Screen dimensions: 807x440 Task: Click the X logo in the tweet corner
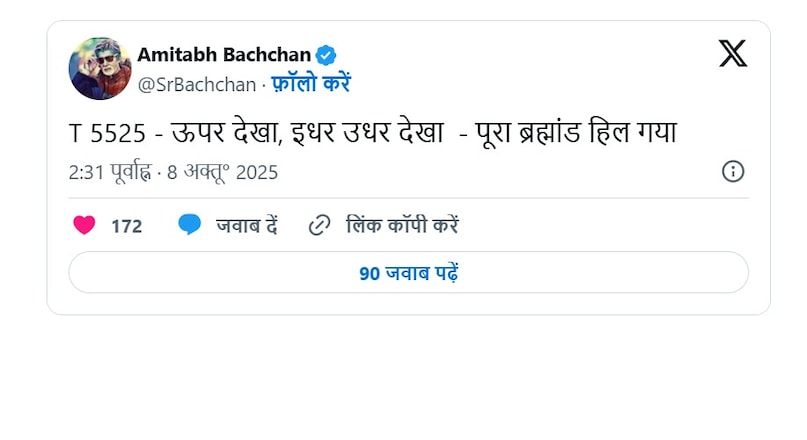732,53
